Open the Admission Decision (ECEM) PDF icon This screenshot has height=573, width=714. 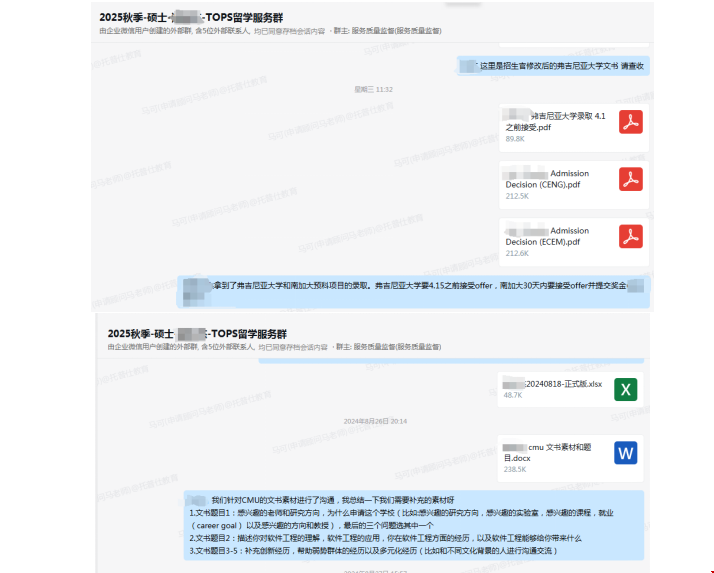click(x=630, y=237)
